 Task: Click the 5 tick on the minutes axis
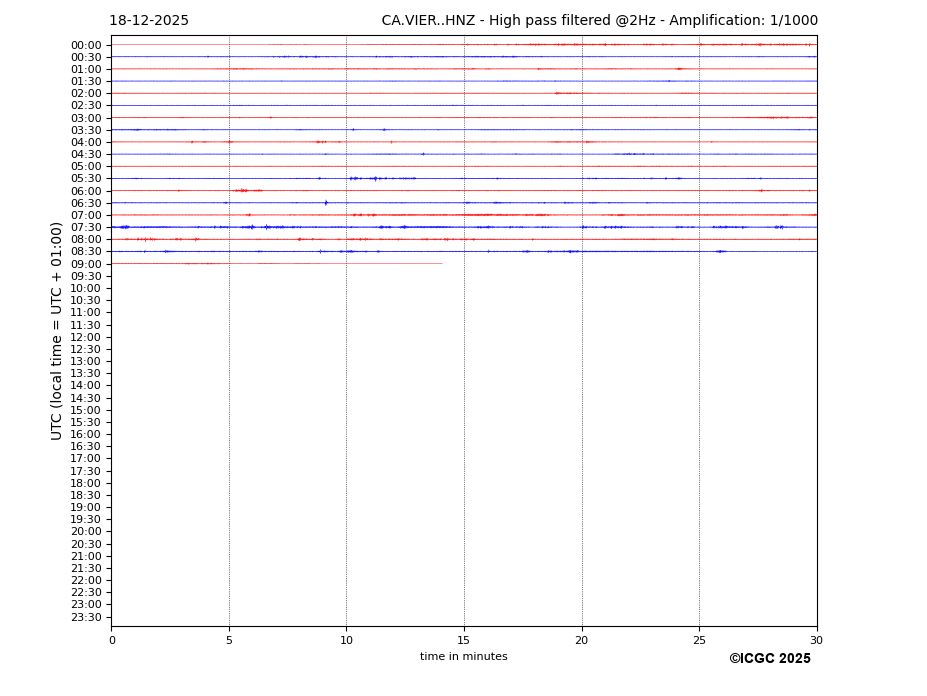[229, 640]
